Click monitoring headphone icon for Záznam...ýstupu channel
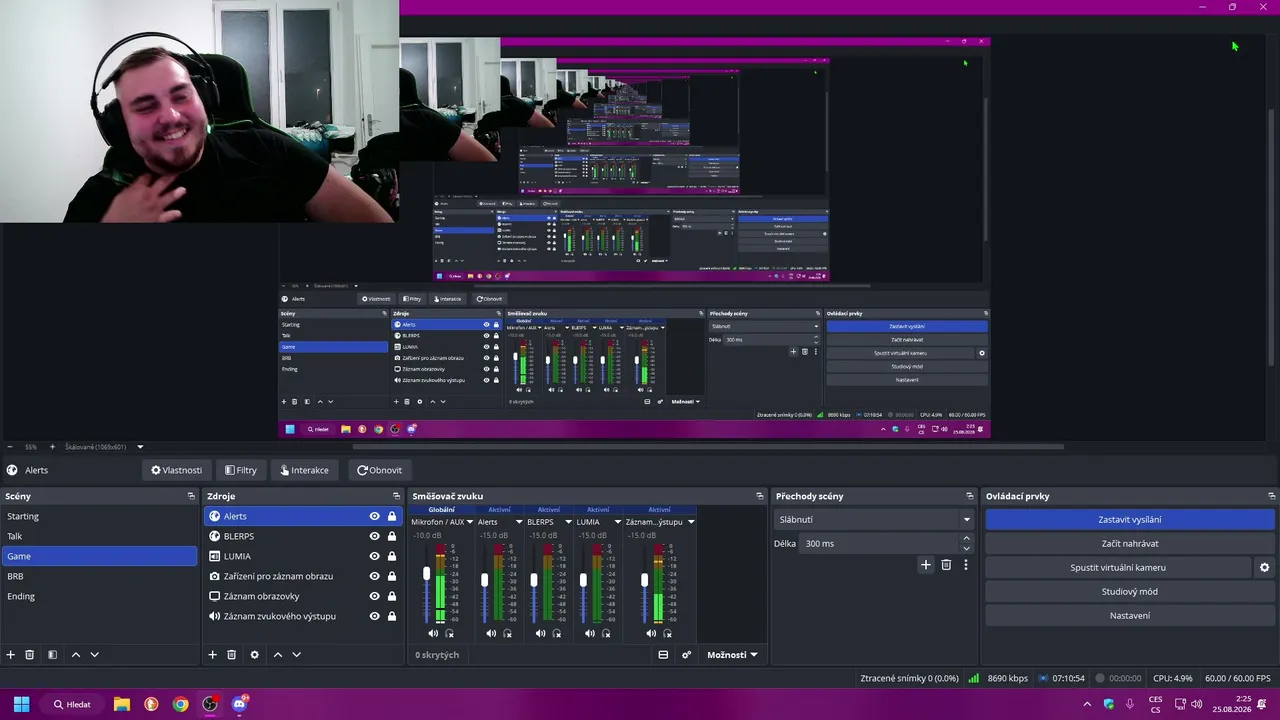The image size is (1280, 720). click(668, 633)
